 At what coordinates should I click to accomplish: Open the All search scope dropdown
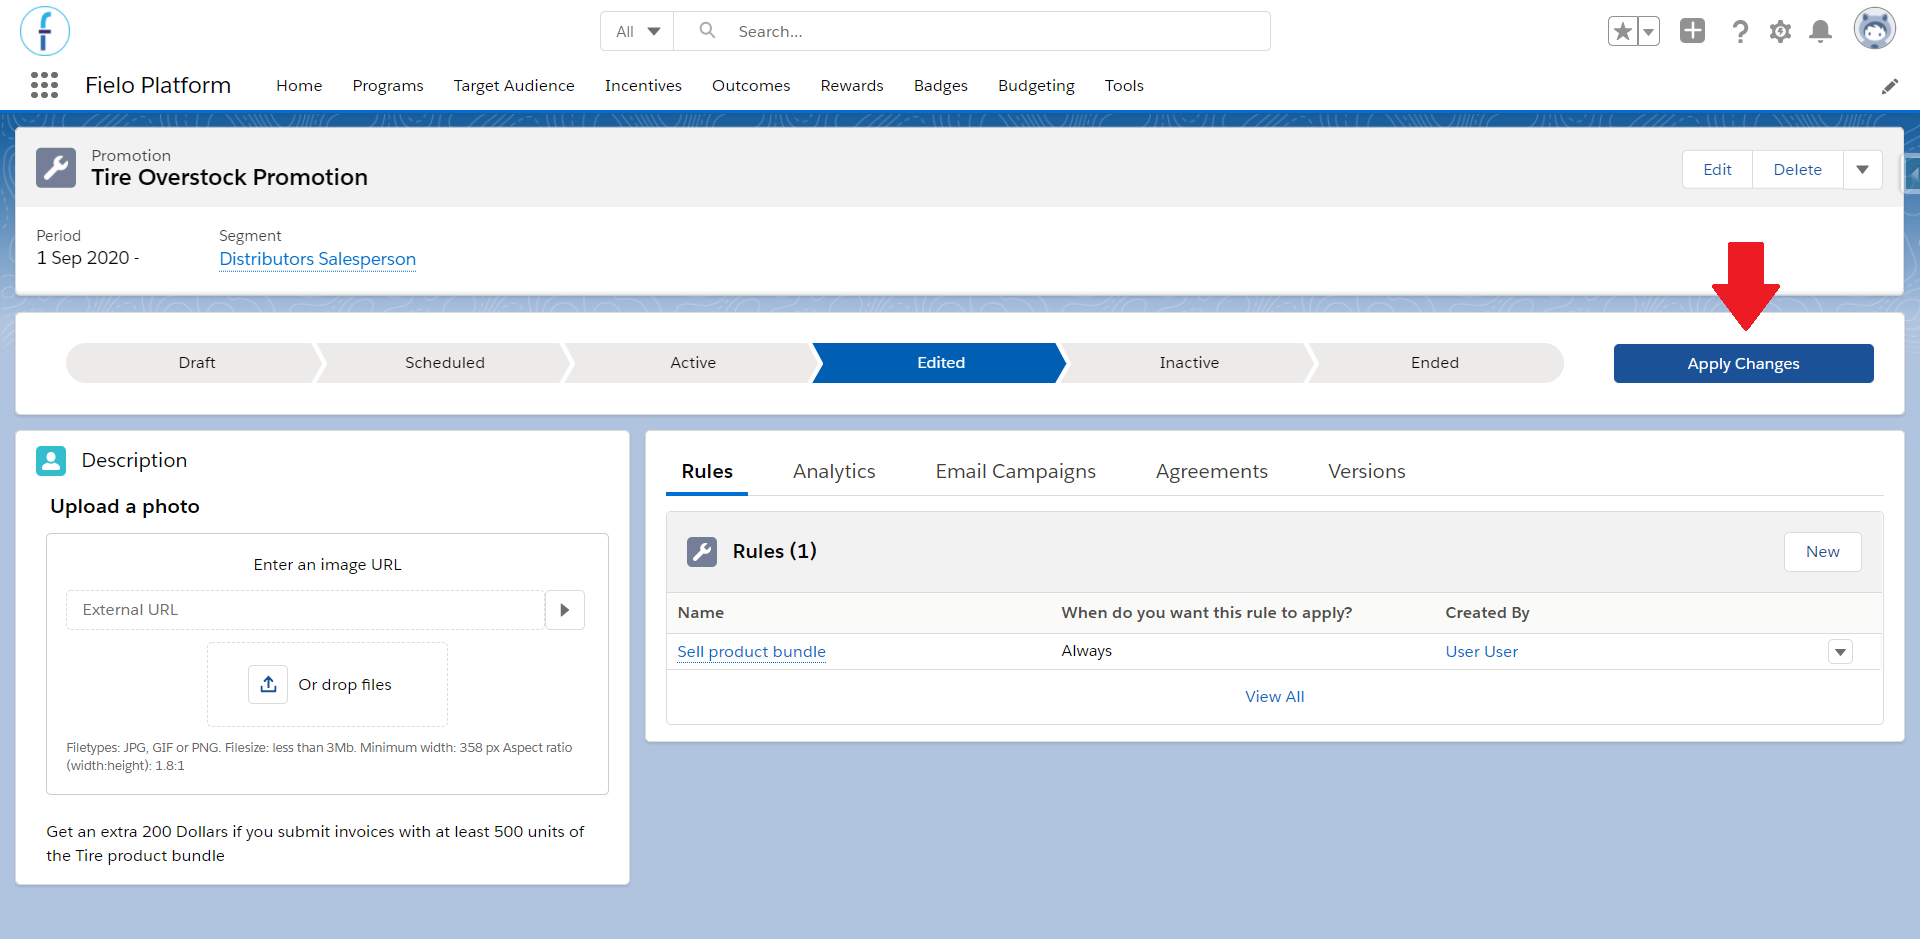coord(637,31)
